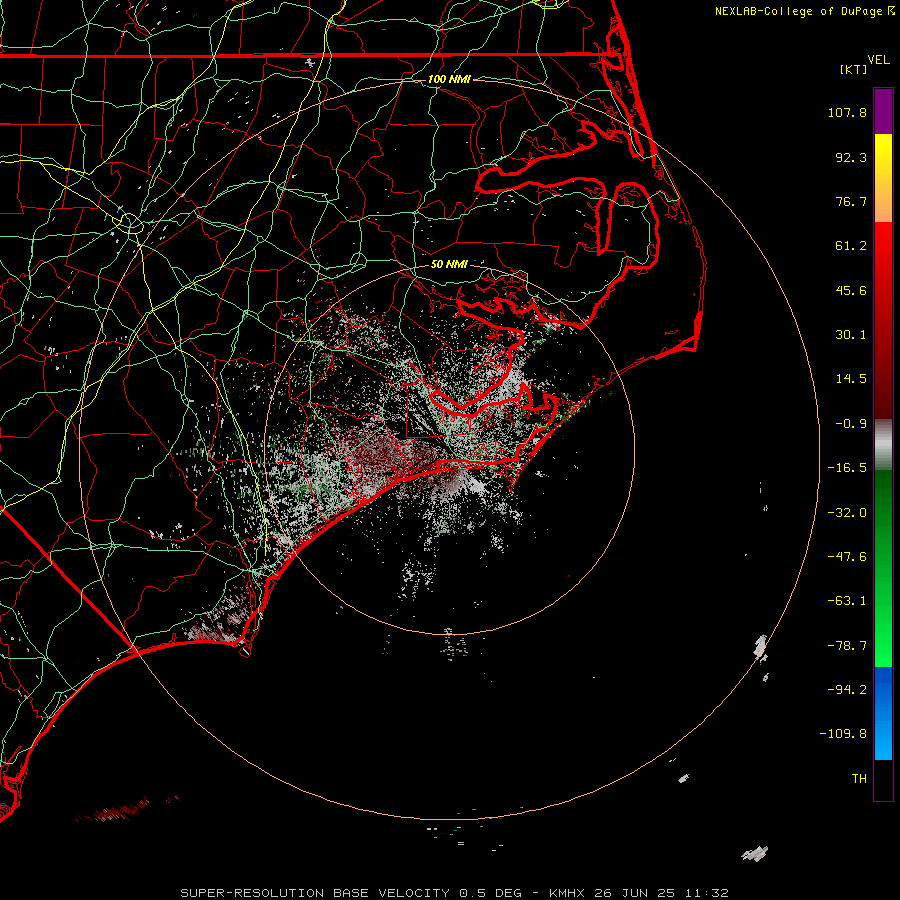Screen dimensions: 900x900
Task: Select the 45.6 scale value
Action: [x=851, y=290]
